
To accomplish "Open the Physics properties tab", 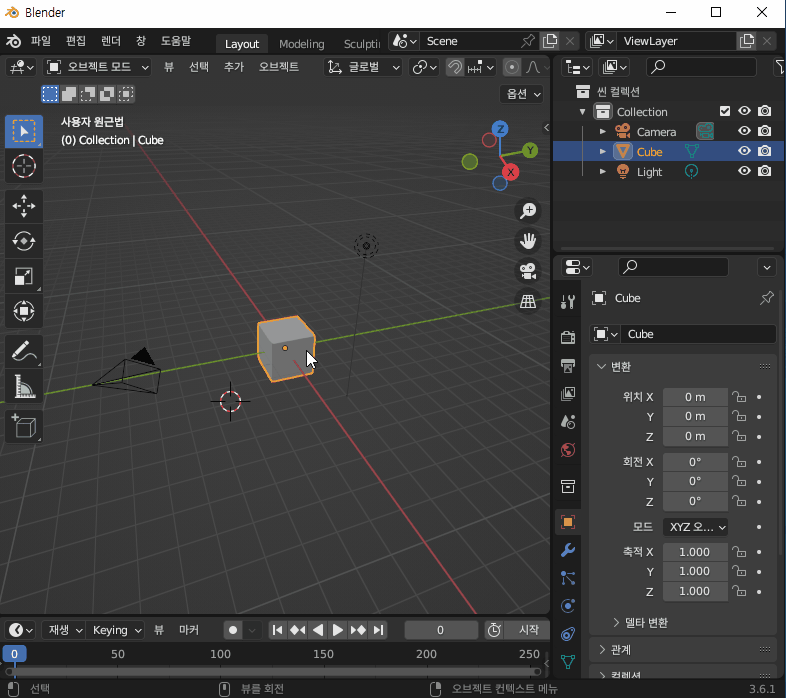I will point(568,606).
